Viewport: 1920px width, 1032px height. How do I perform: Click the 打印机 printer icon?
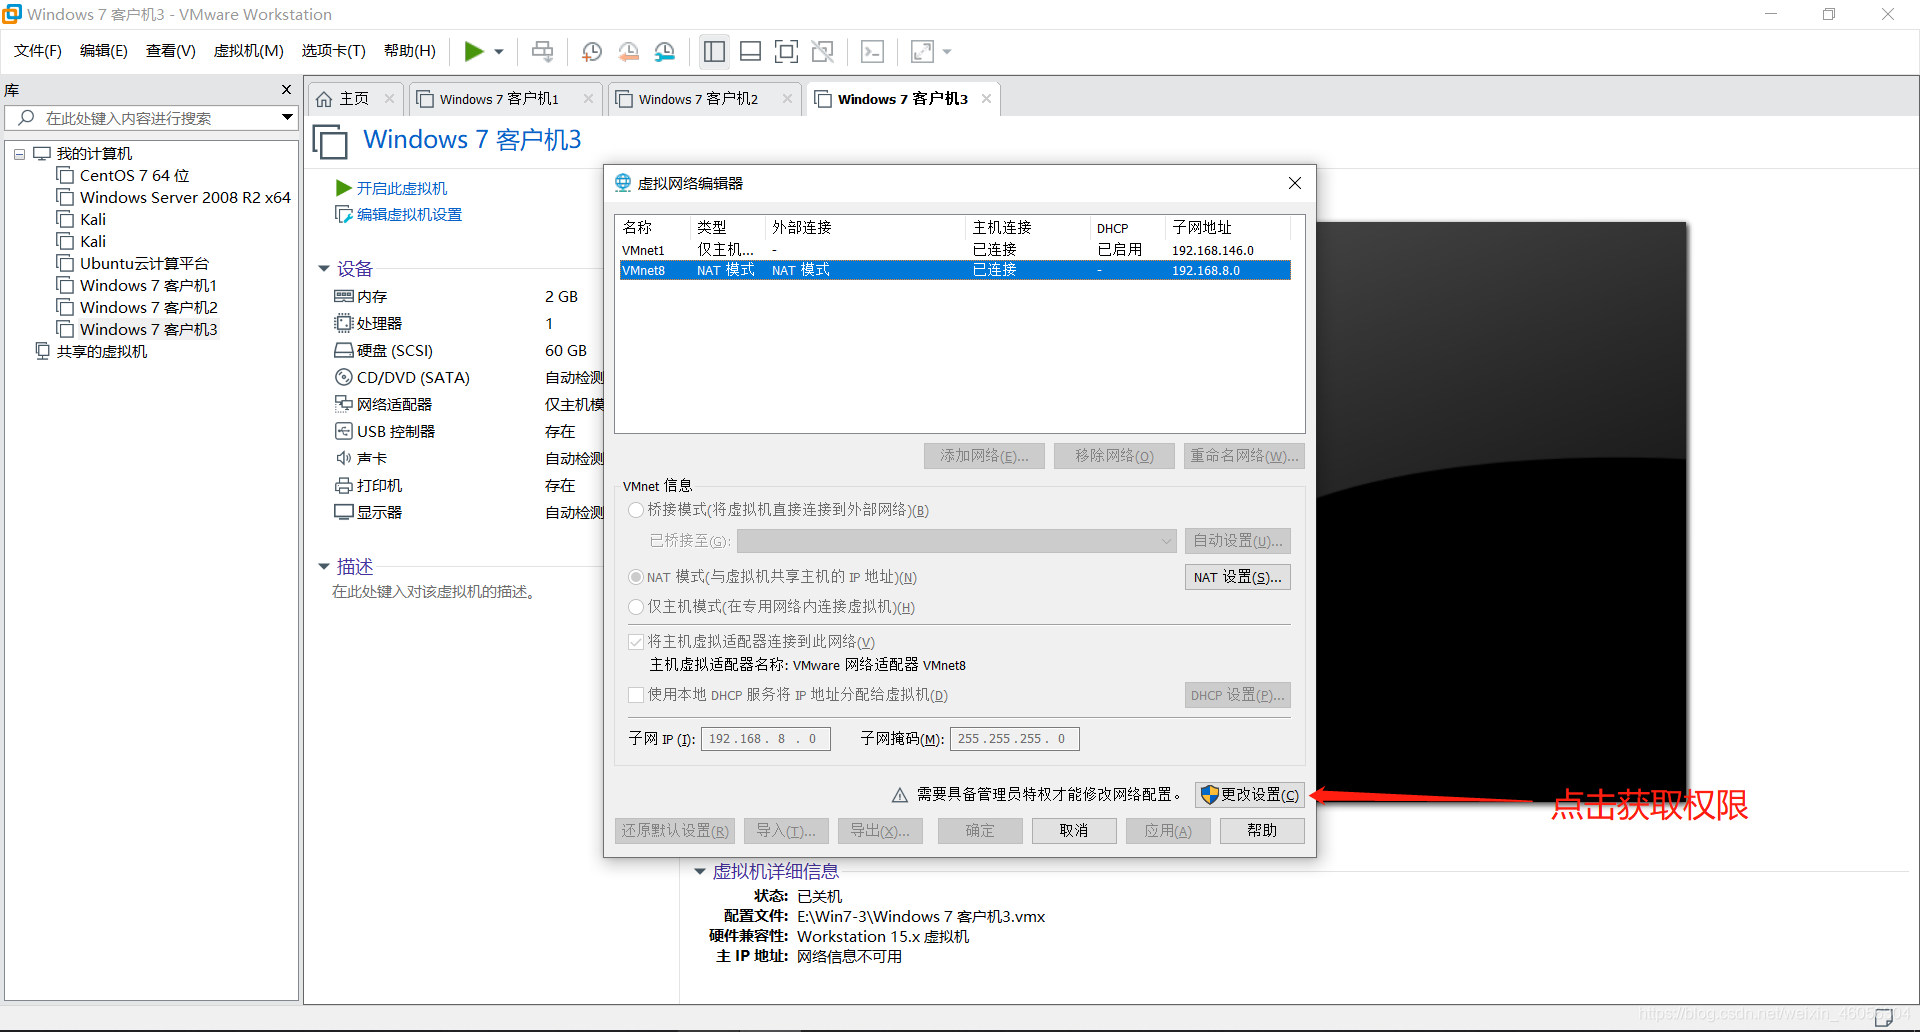pos(344,486)
